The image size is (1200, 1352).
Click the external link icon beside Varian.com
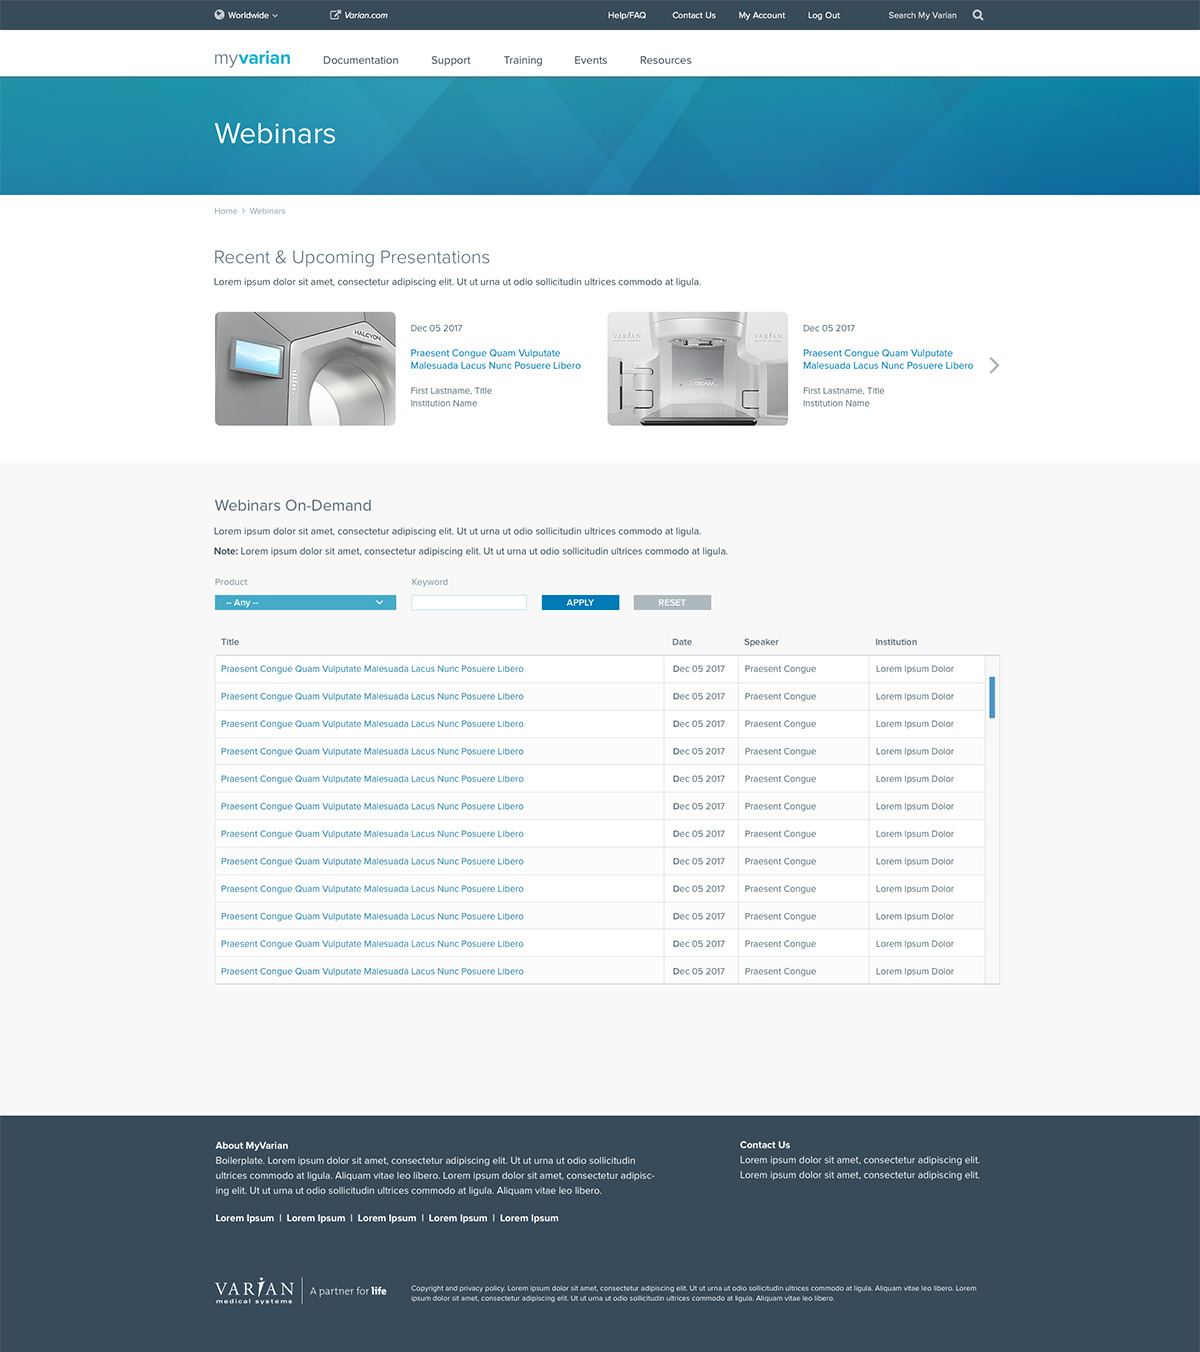tap(334, 15)
